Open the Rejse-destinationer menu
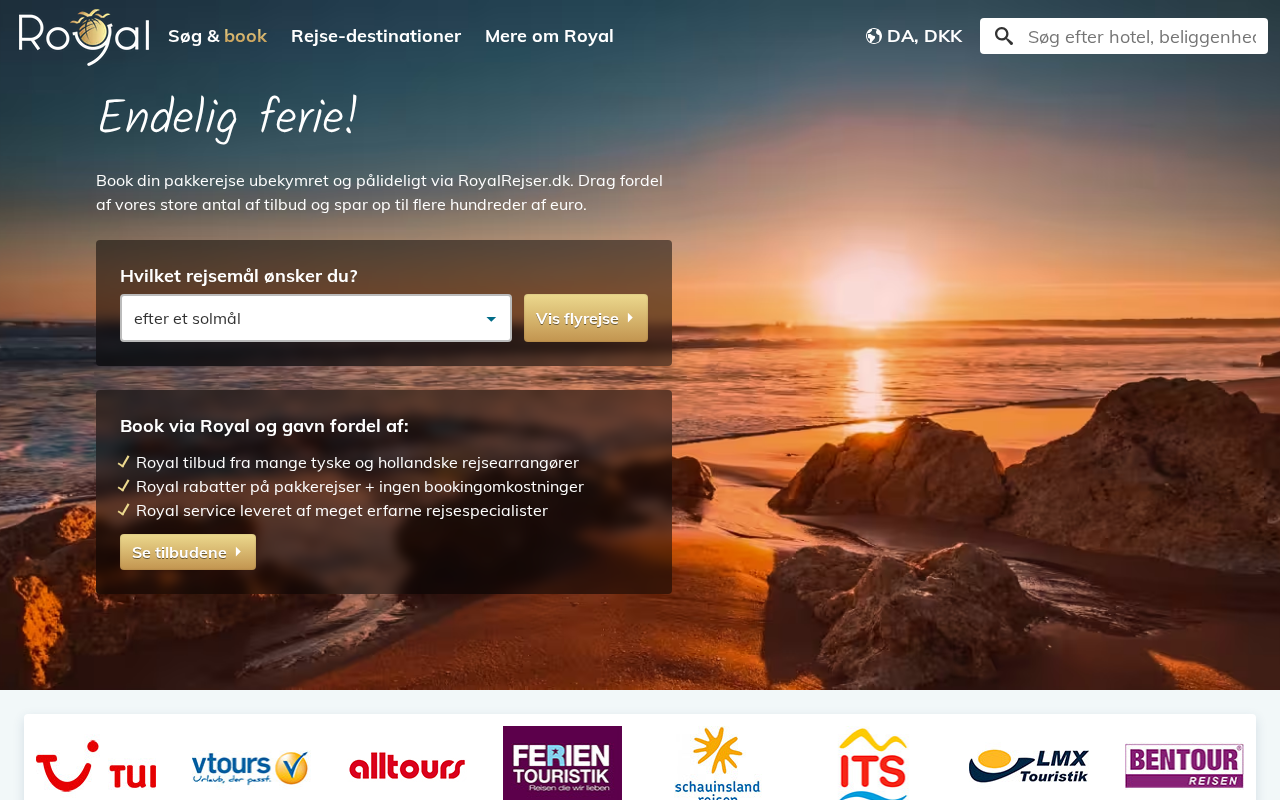1280x800 pixels. pos(376,36)
